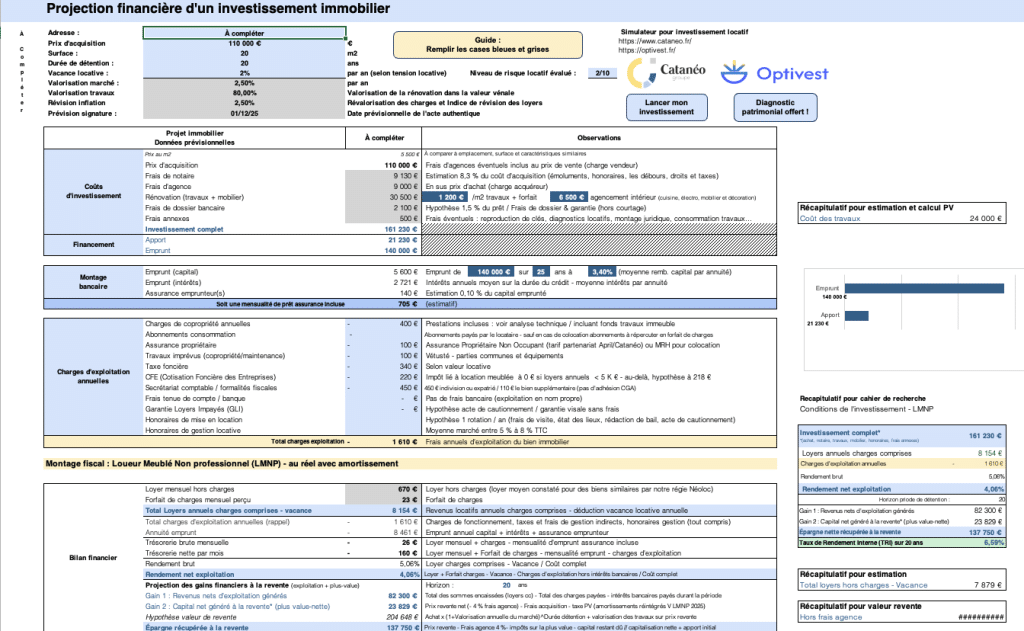
Task: Select the 'Charges de copropriété annuelles' 400 € cell
Action: (x=383, y=324)
